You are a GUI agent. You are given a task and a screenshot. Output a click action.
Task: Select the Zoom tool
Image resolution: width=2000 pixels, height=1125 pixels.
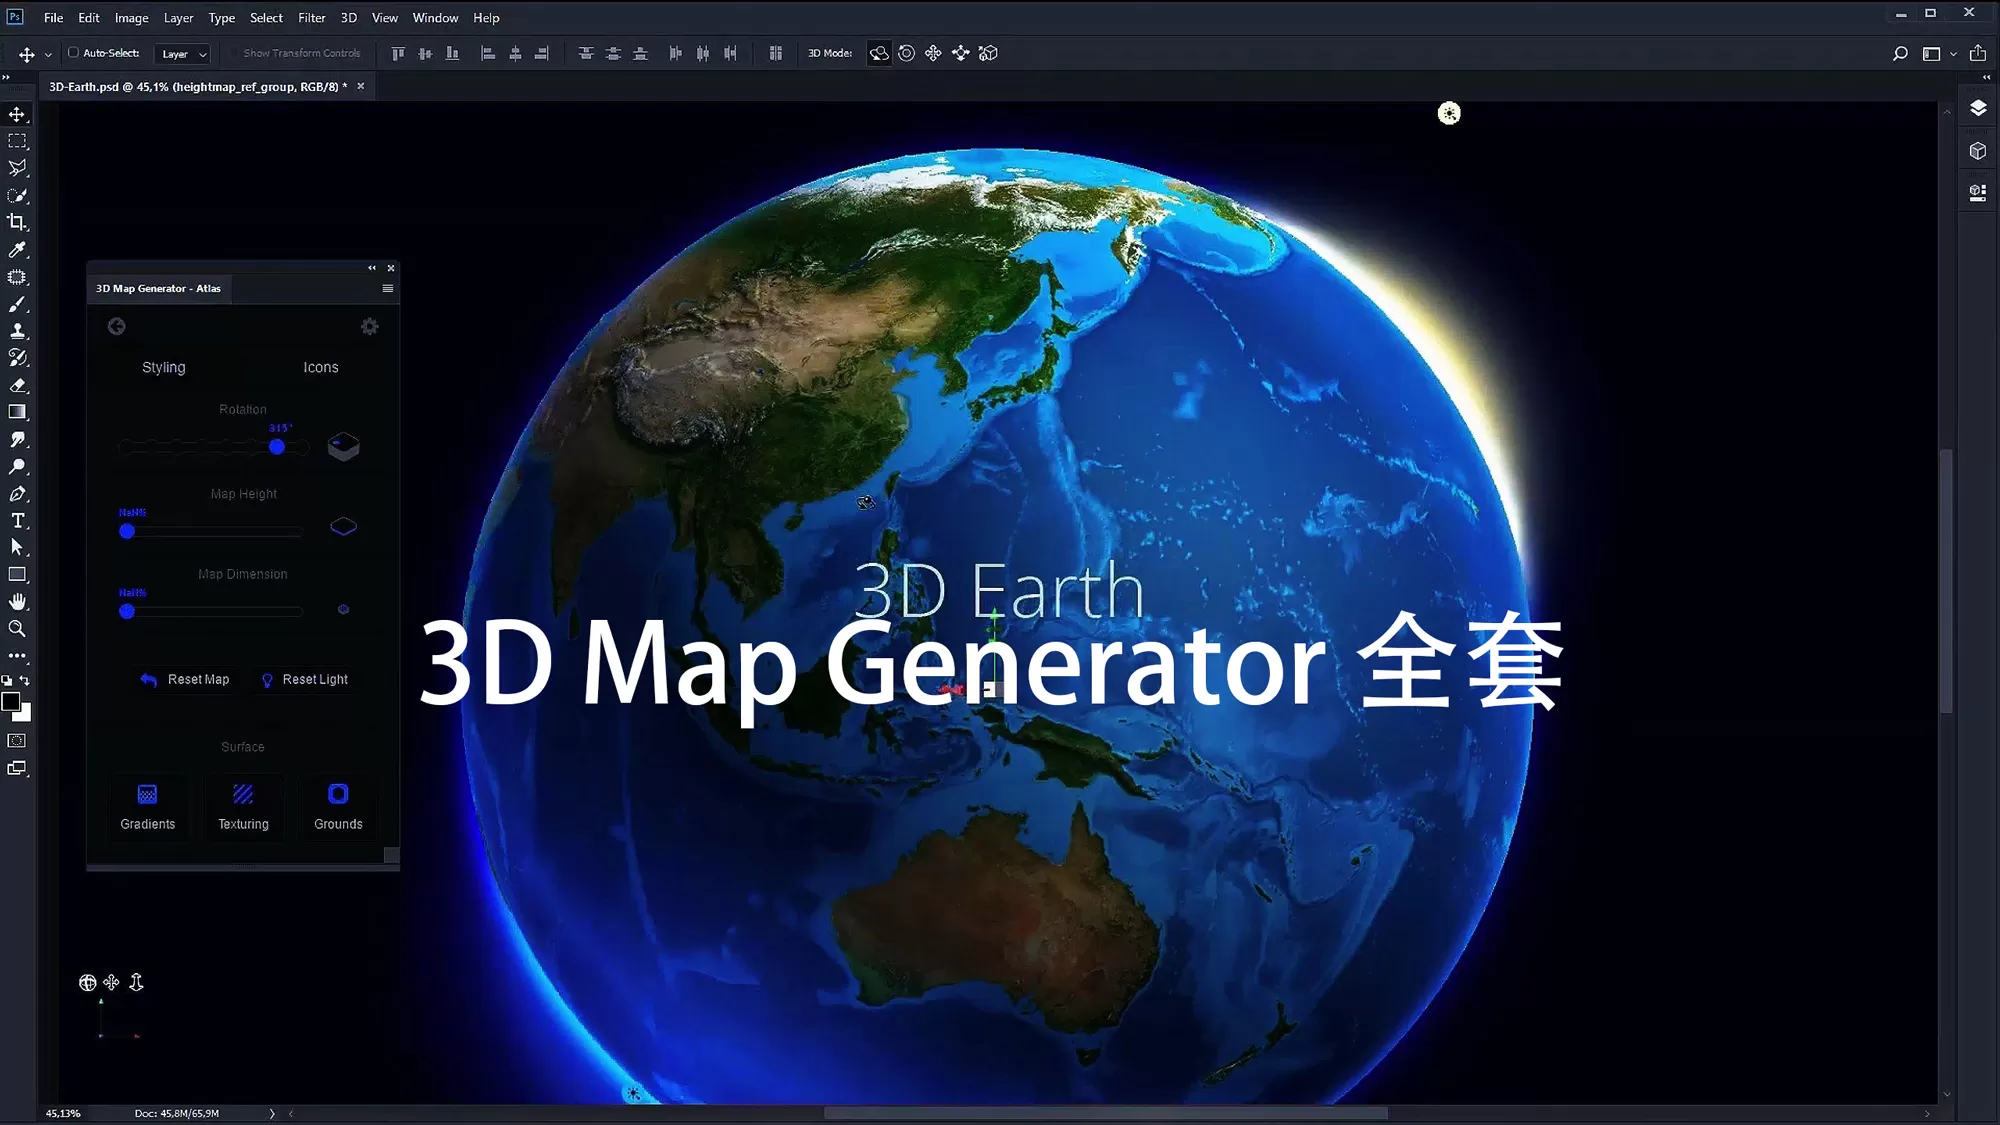click(x=17, y=629)
